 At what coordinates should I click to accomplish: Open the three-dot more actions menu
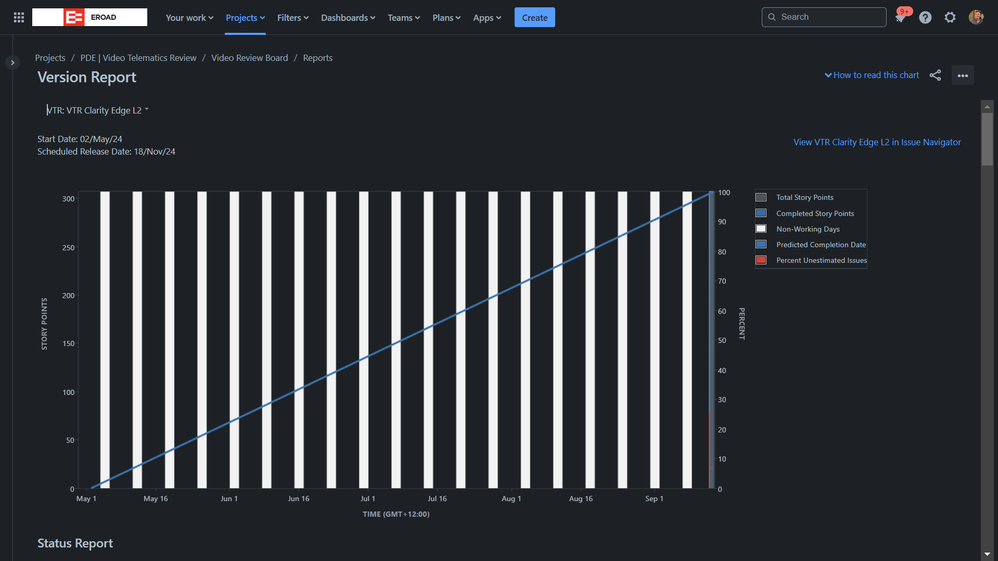click(x=962, y=75)
